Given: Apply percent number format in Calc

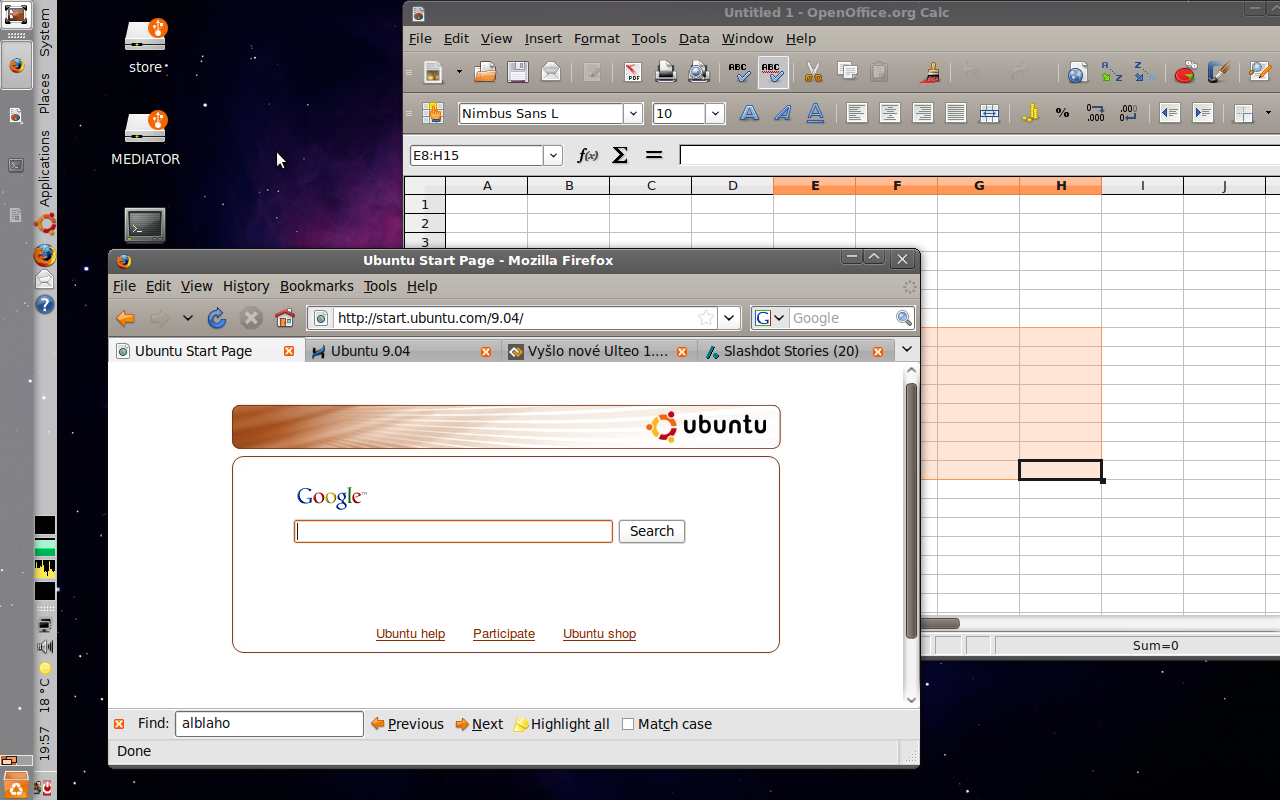Looking at the screenshot, I should point(1062,113).
